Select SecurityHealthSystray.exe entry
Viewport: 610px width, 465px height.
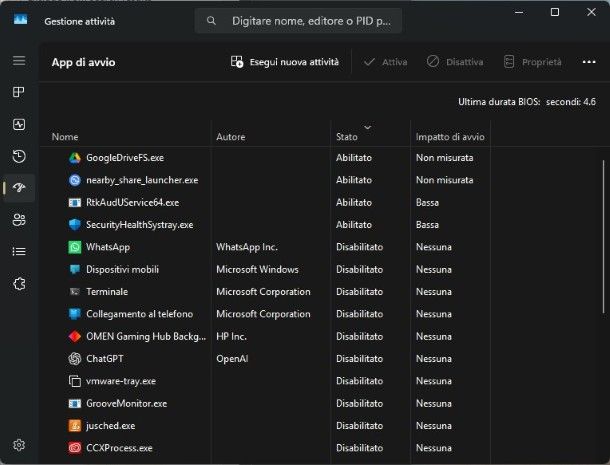(x=140, y=225)
